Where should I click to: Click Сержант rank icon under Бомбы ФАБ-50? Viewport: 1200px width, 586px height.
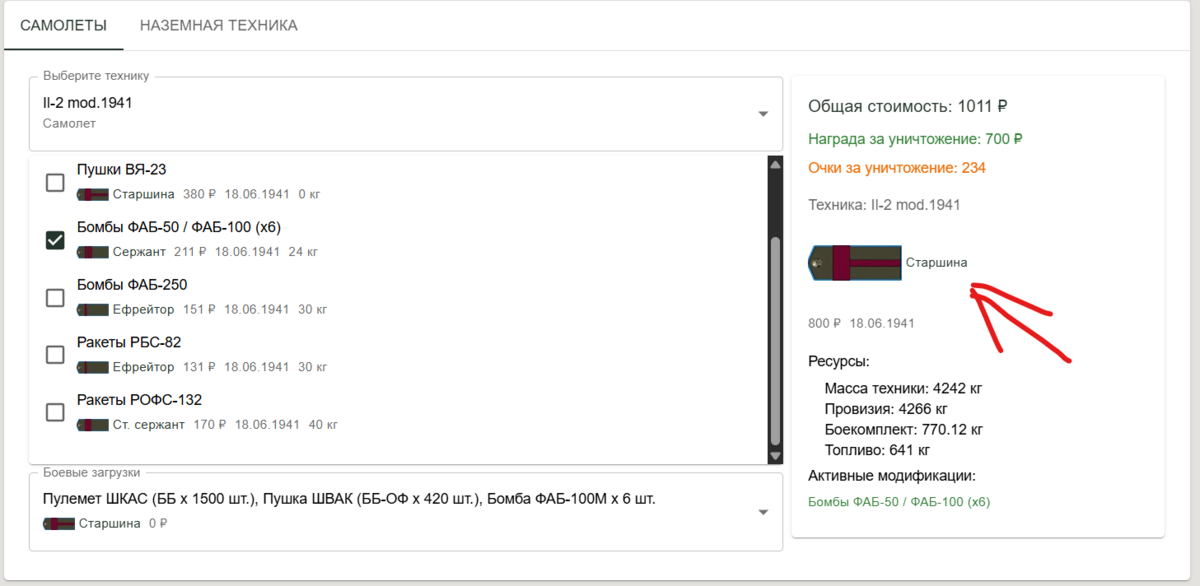[x=93, y=252]
